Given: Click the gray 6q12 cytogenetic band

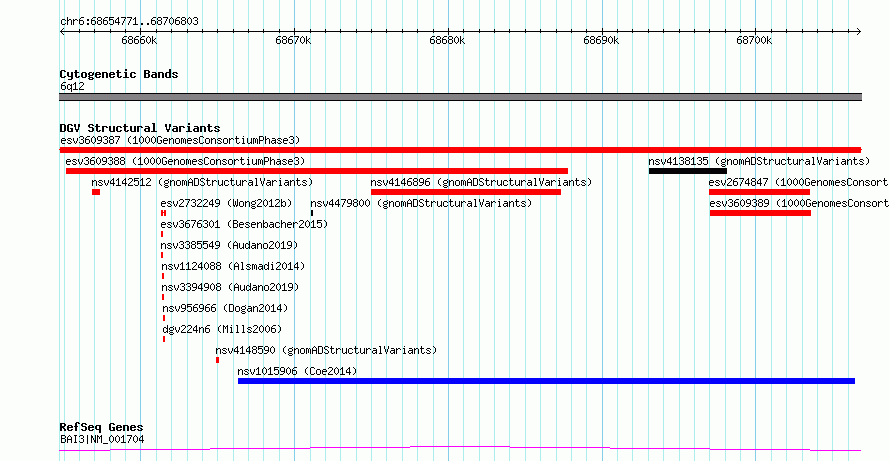Looking at the screenshot, I should pyautogui.click(x=460, y=97).
